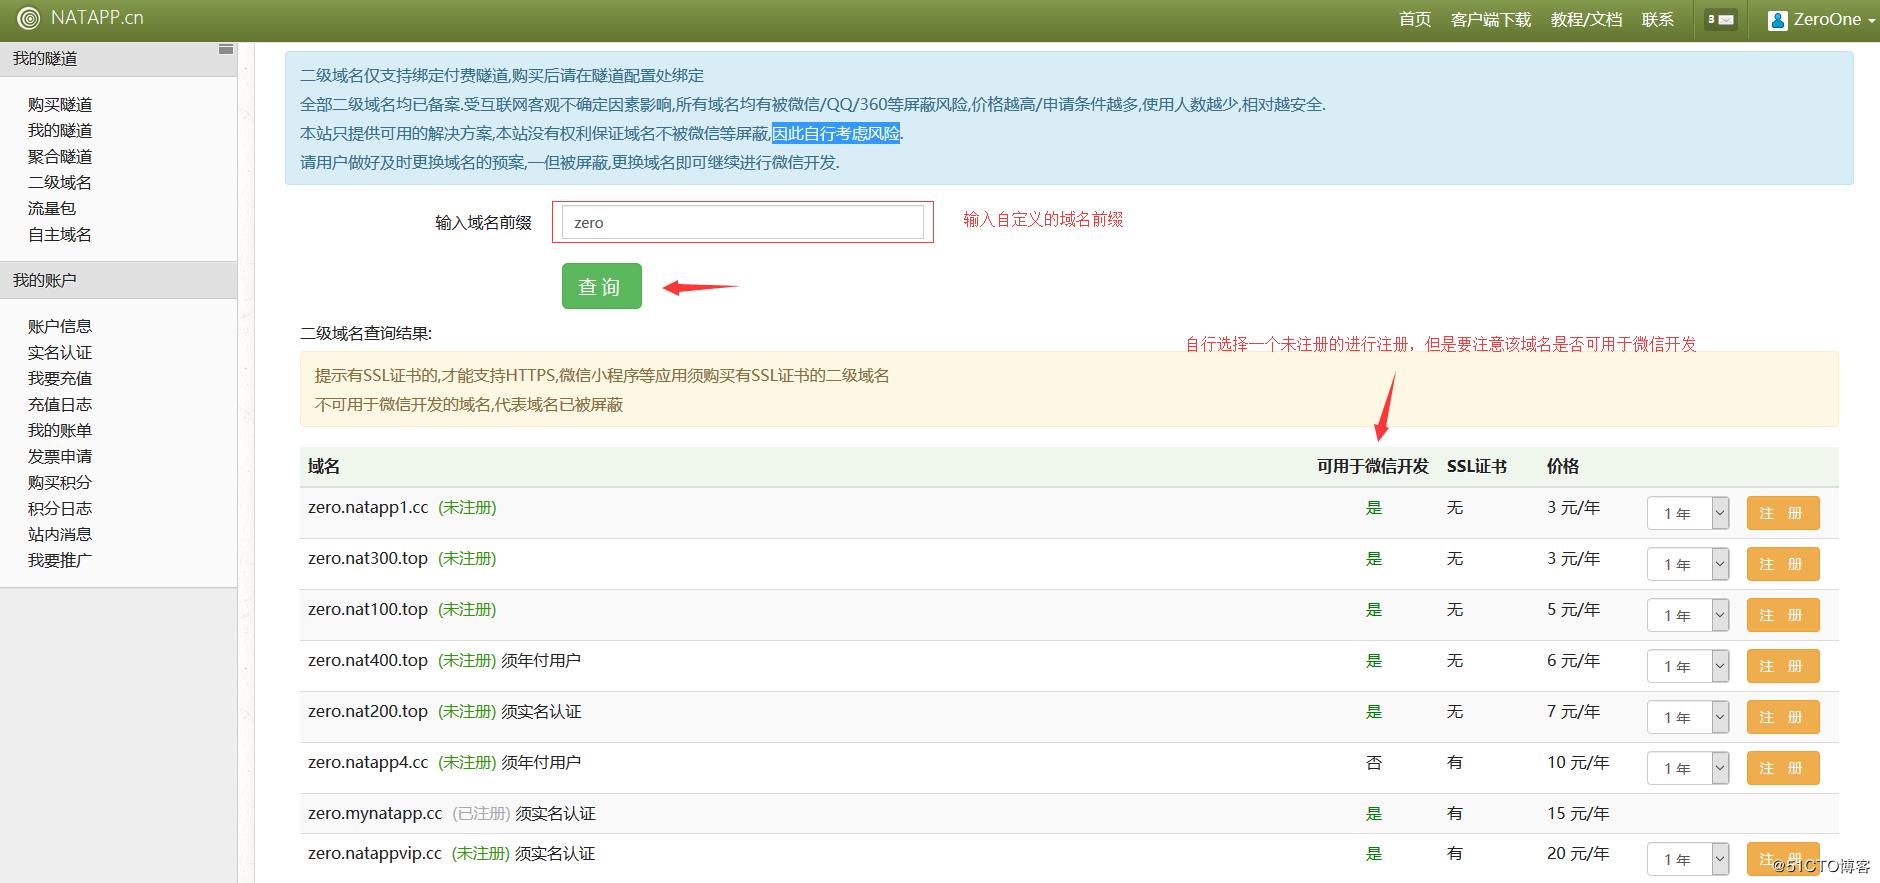Click the zero.mynatapp.cc domain name text
The width and height of the screenshot is (1880, 883).
375,813
